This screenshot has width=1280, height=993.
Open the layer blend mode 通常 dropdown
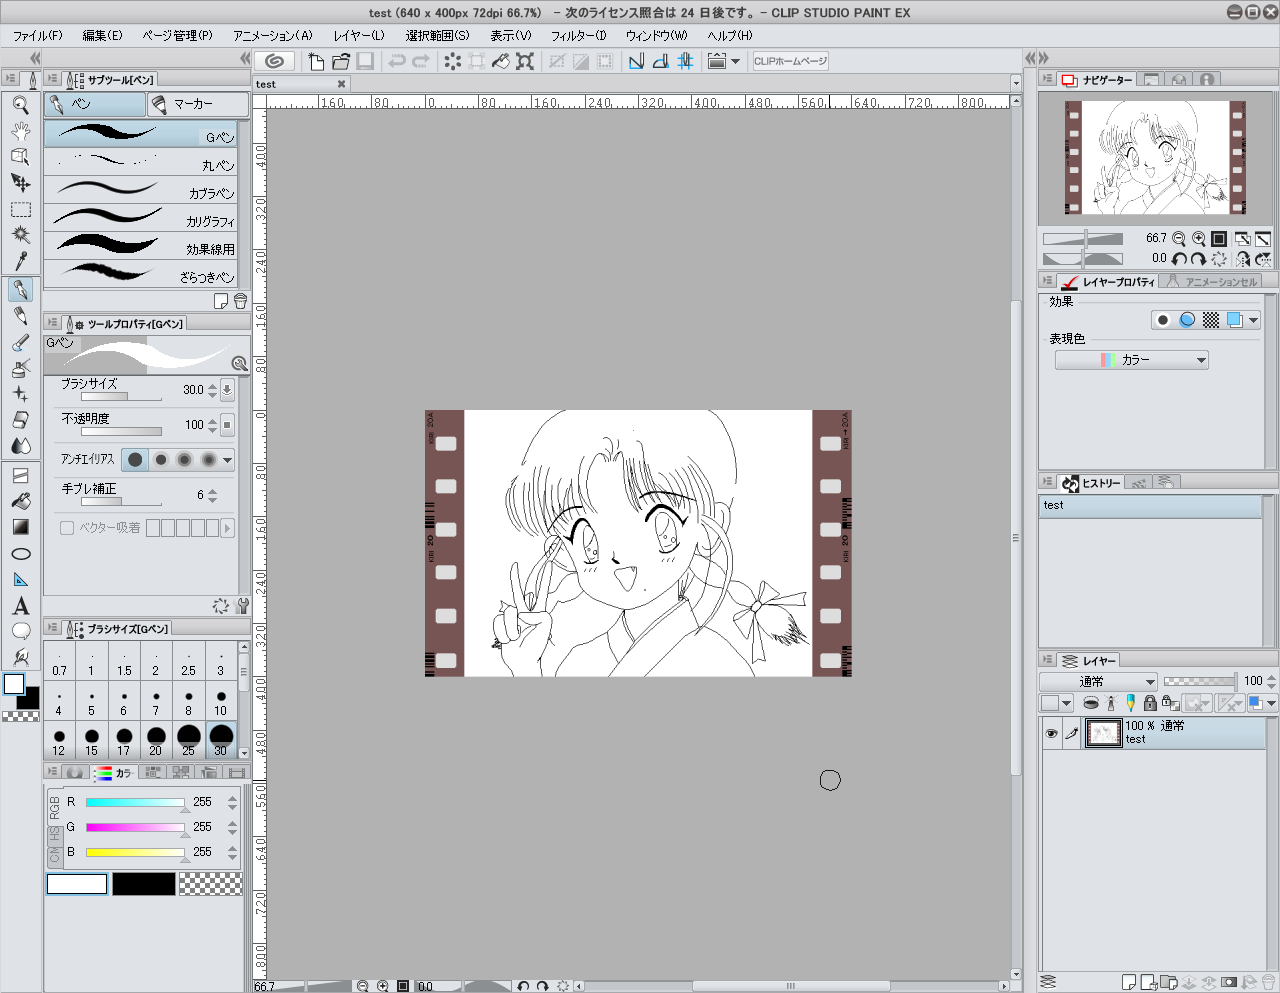click(x=1097, y=681)
